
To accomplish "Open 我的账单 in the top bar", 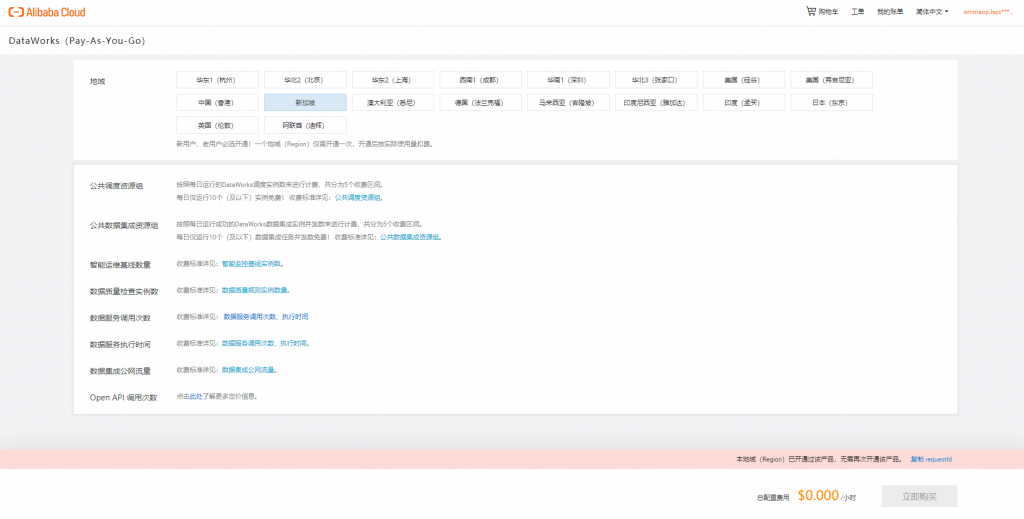I will pyautogui.click(x=890, y=12).
